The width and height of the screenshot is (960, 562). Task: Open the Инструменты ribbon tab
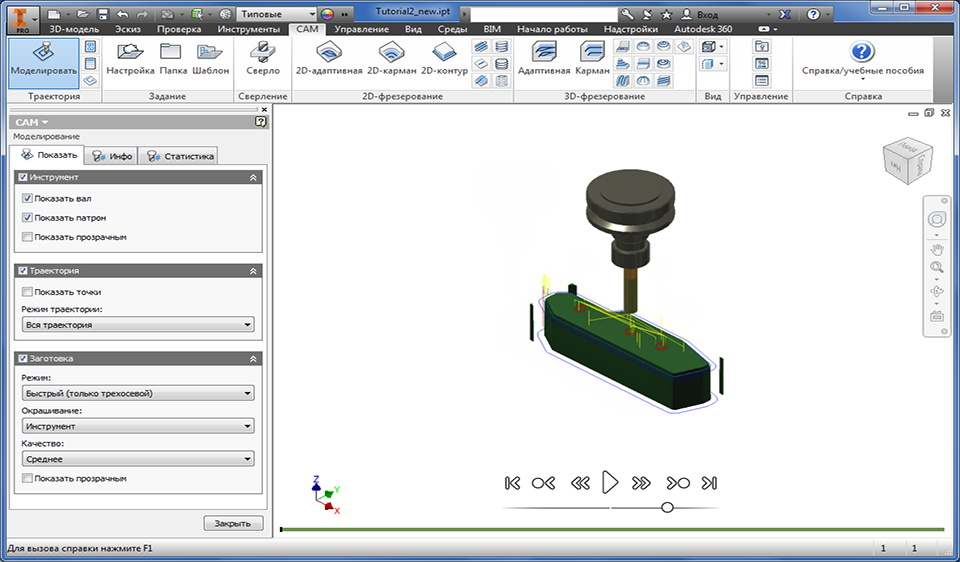pos(249,29)
